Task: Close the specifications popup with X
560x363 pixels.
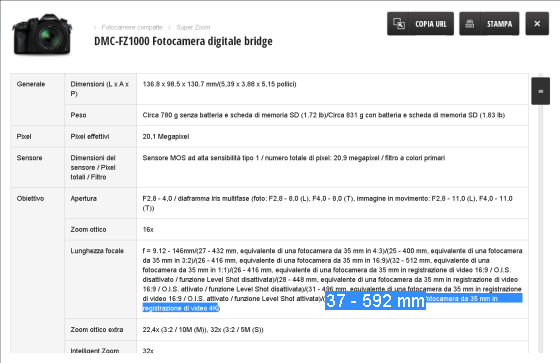Action: (537, 24)
